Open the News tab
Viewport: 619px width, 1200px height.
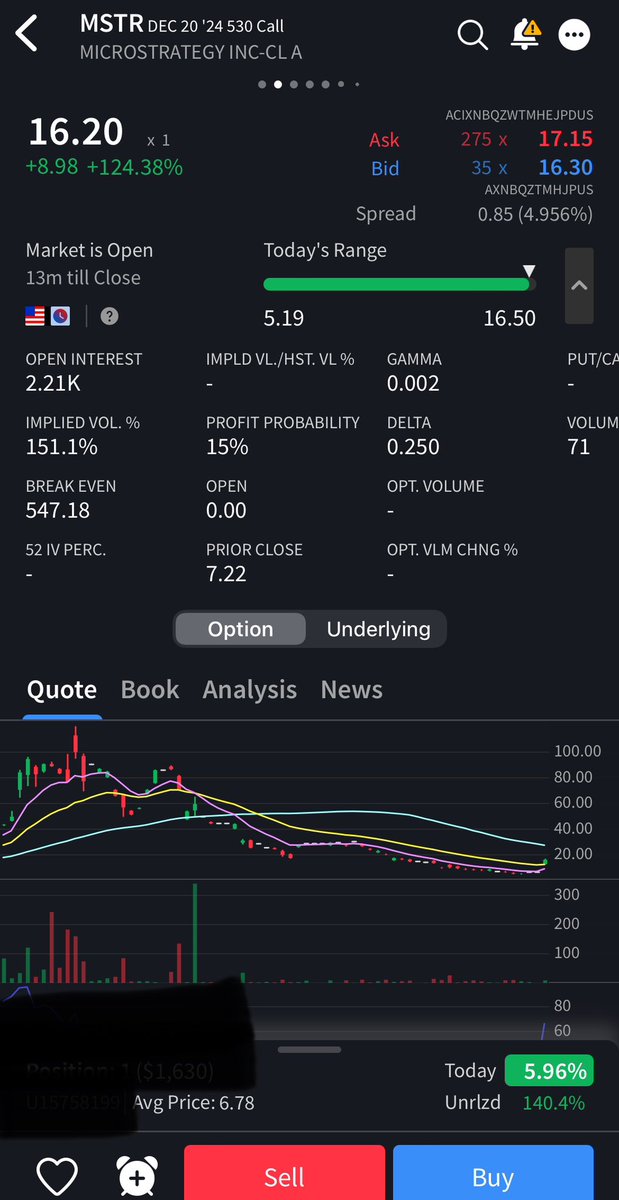[x=352, y=689]
